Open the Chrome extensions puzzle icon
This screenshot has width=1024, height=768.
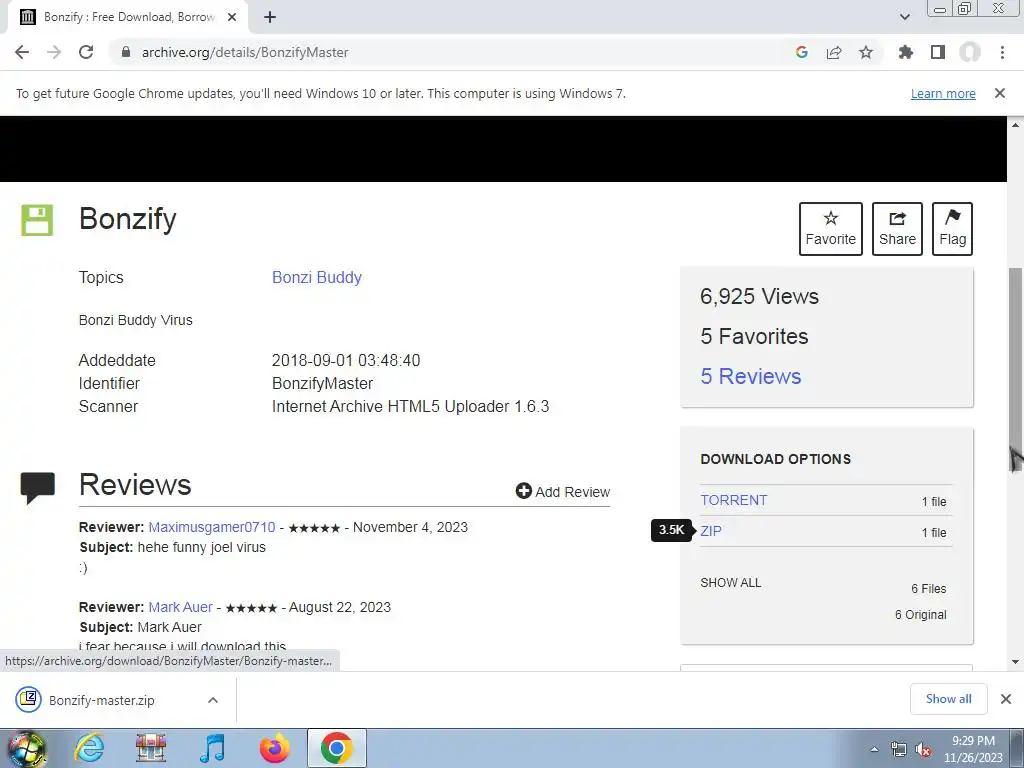[x=906, y=52]
